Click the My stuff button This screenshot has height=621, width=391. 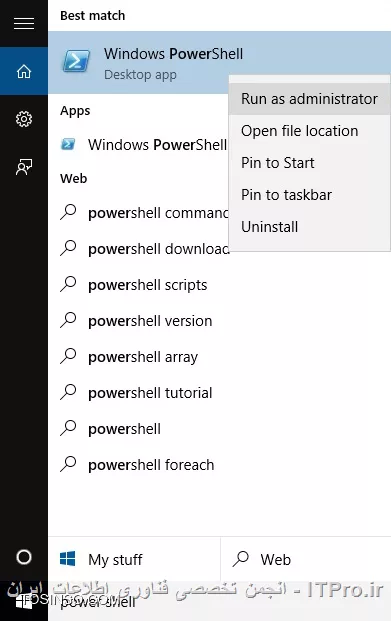(134, 559)
